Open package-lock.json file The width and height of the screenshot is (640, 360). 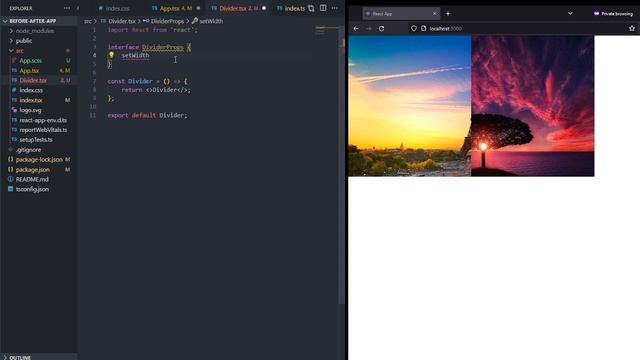point(39,160)
